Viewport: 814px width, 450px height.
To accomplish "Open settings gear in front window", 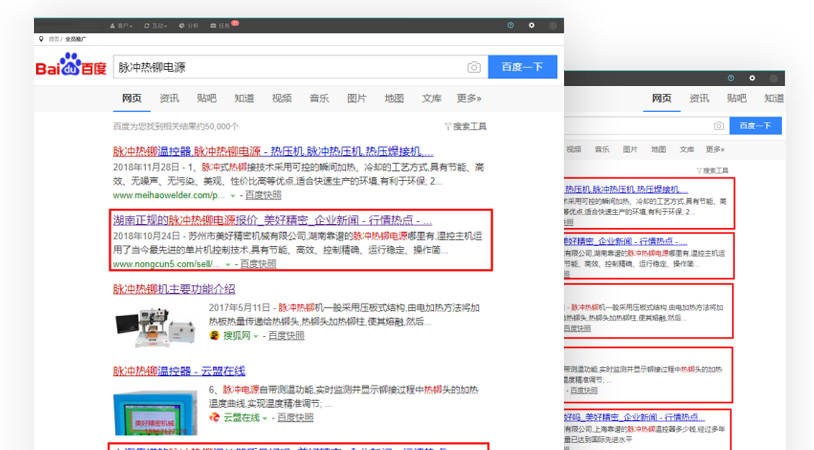I will pos(532,25).
